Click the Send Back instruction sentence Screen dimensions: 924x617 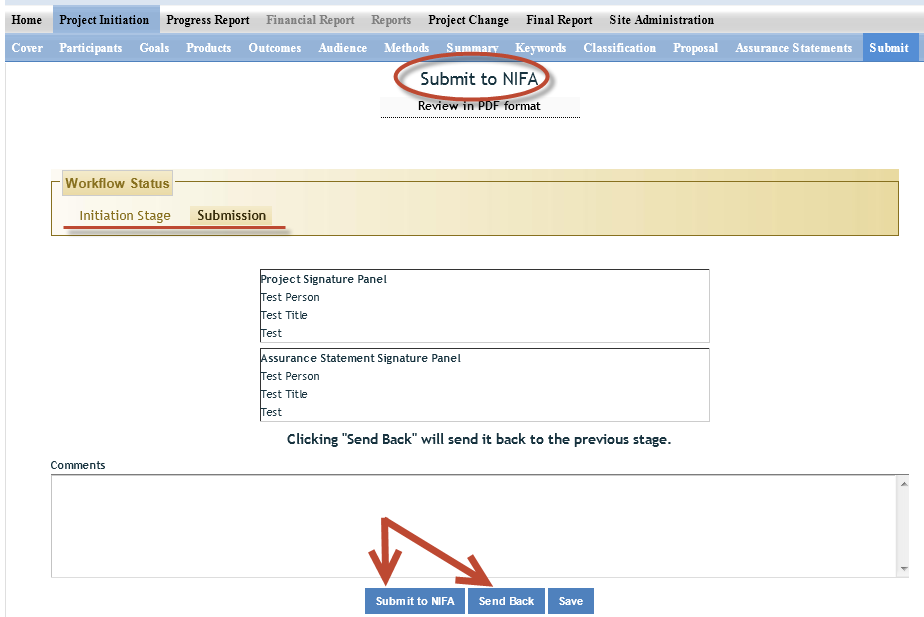click(478, 440)
